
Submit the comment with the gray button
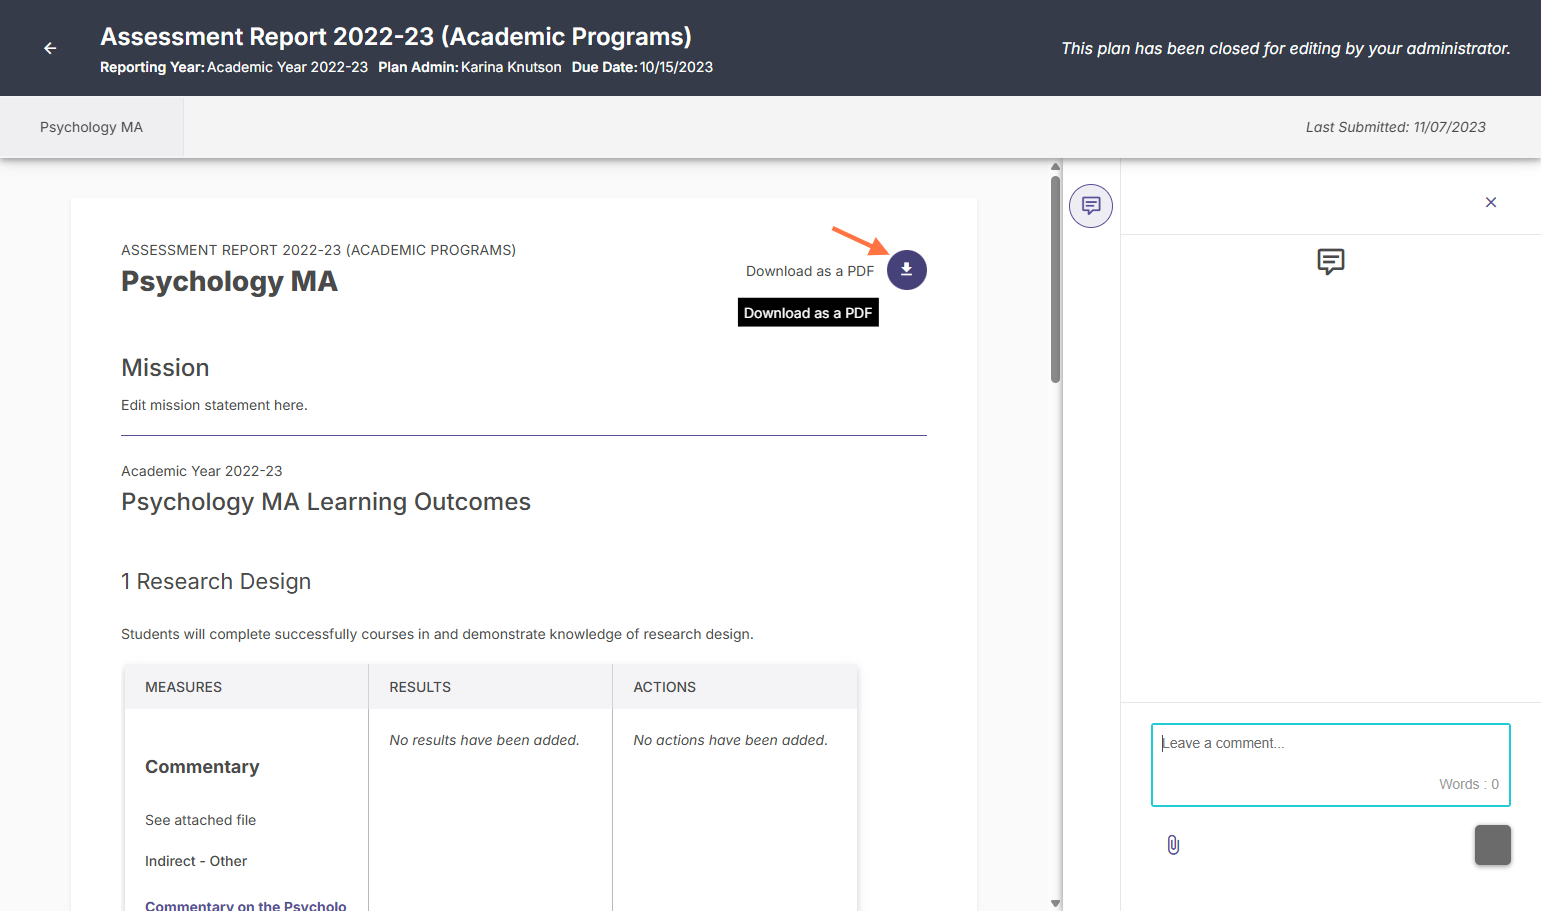pyautogui.click(x=1492, y=845)
